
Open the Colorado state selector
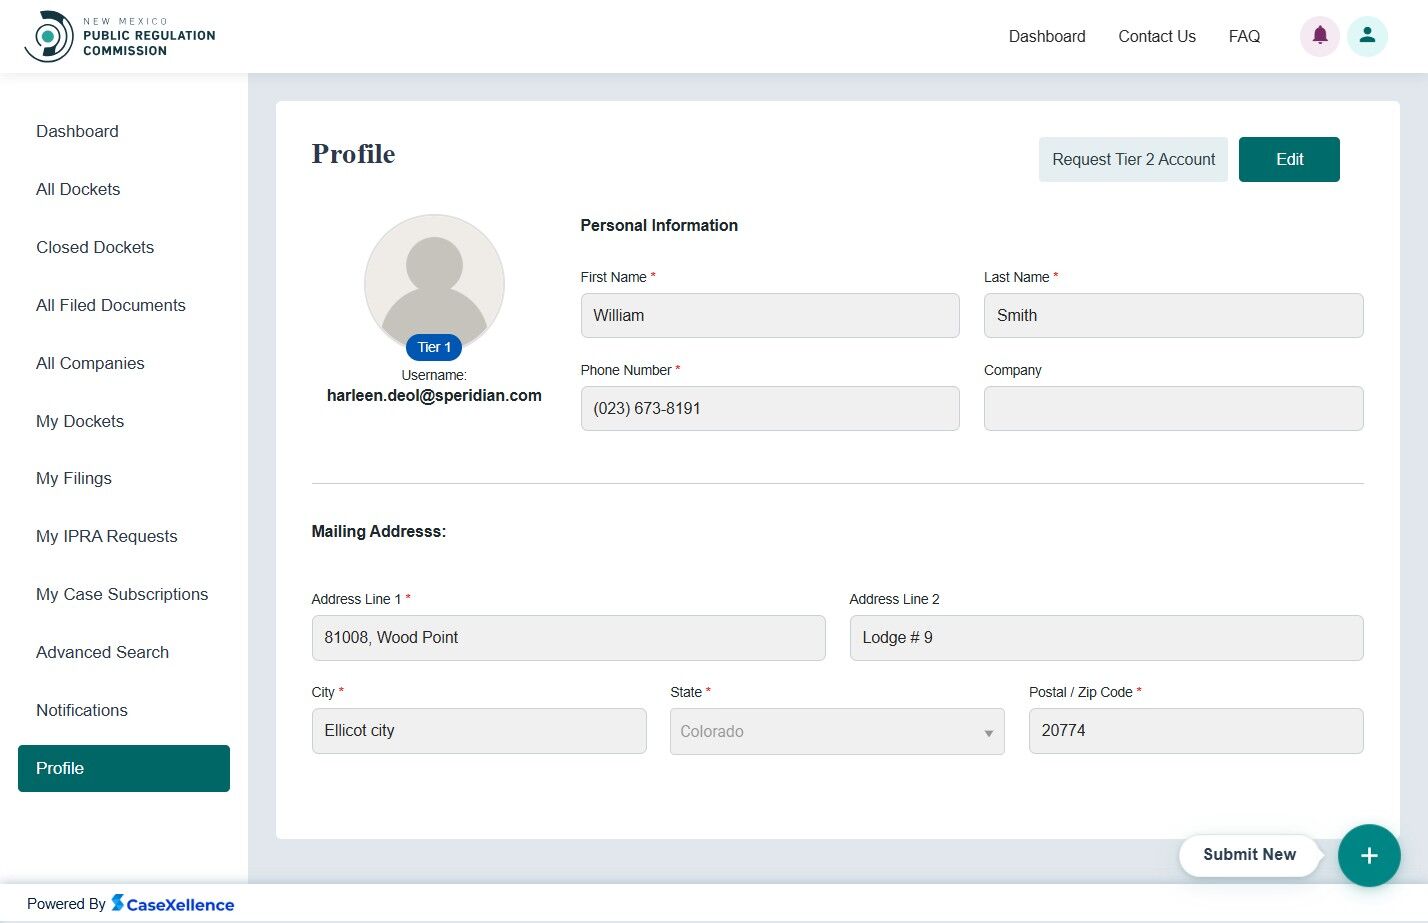click(837, 731)
